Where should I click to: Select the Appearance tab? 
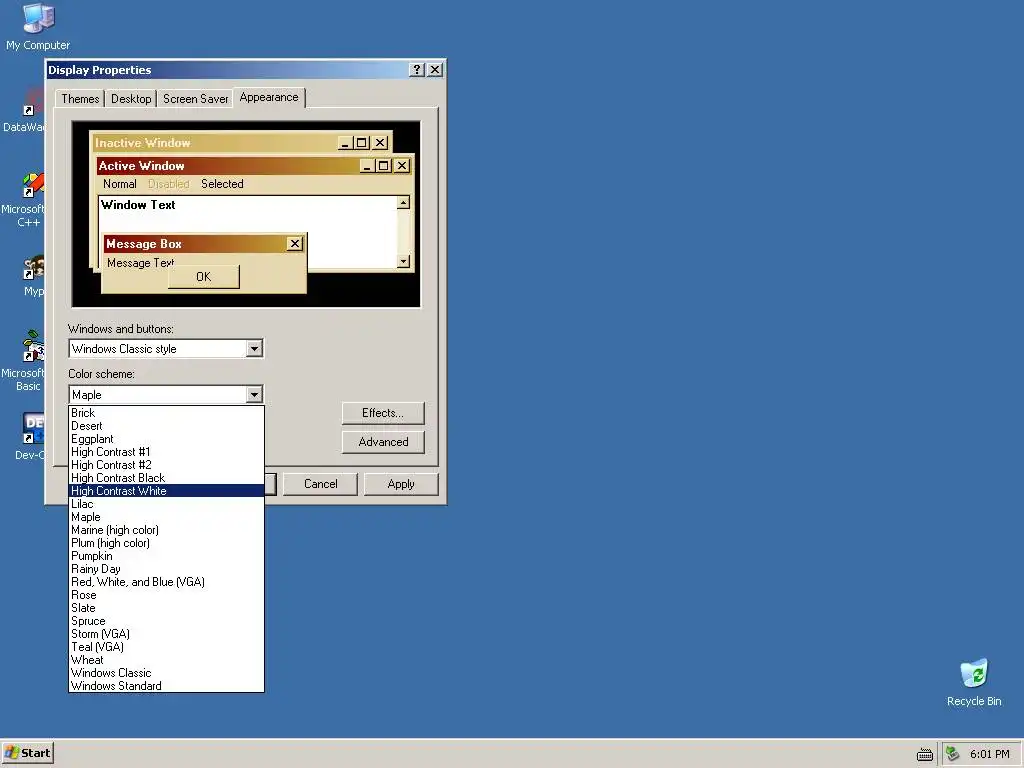point(268,97)
